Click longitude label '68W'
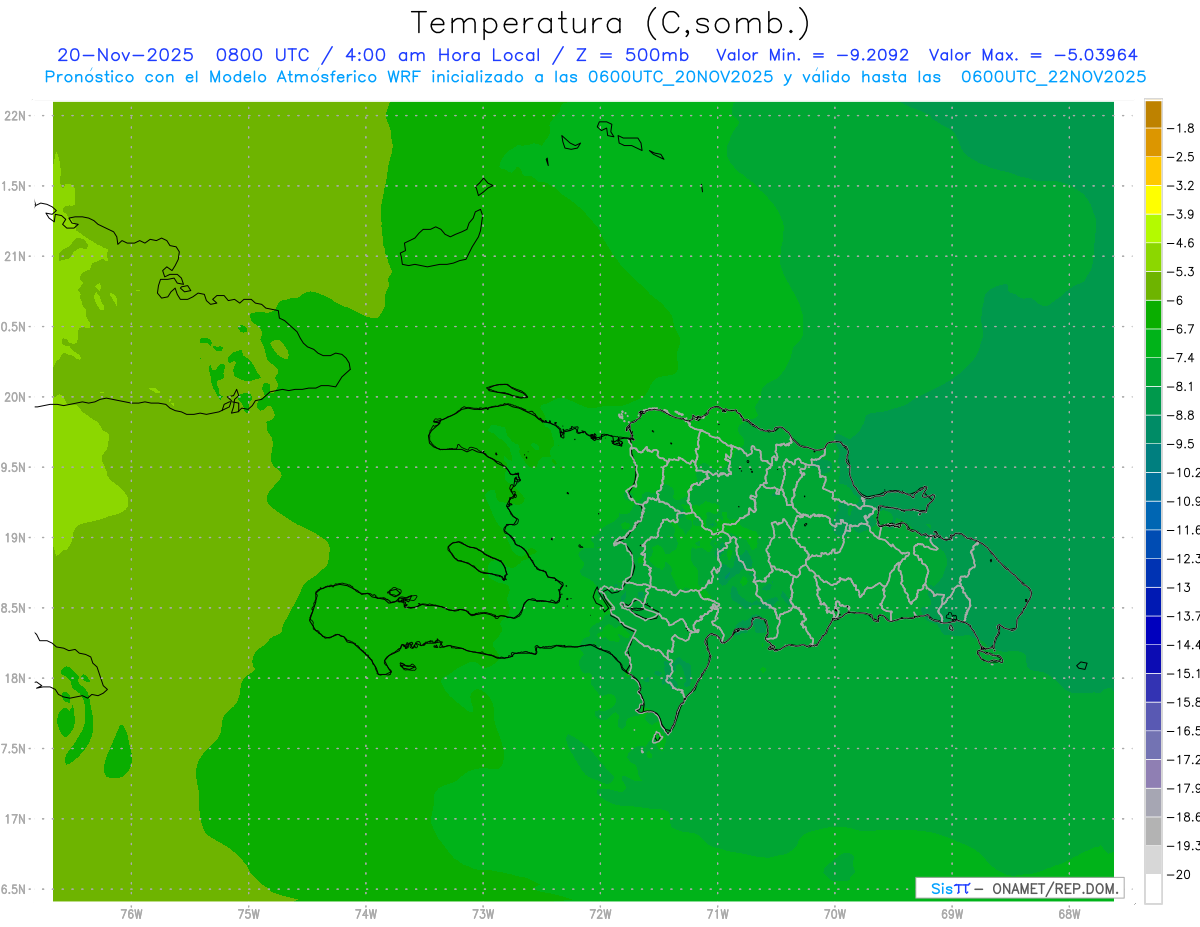Screen dimensions: 1200x927 (x=1069, y=914)
